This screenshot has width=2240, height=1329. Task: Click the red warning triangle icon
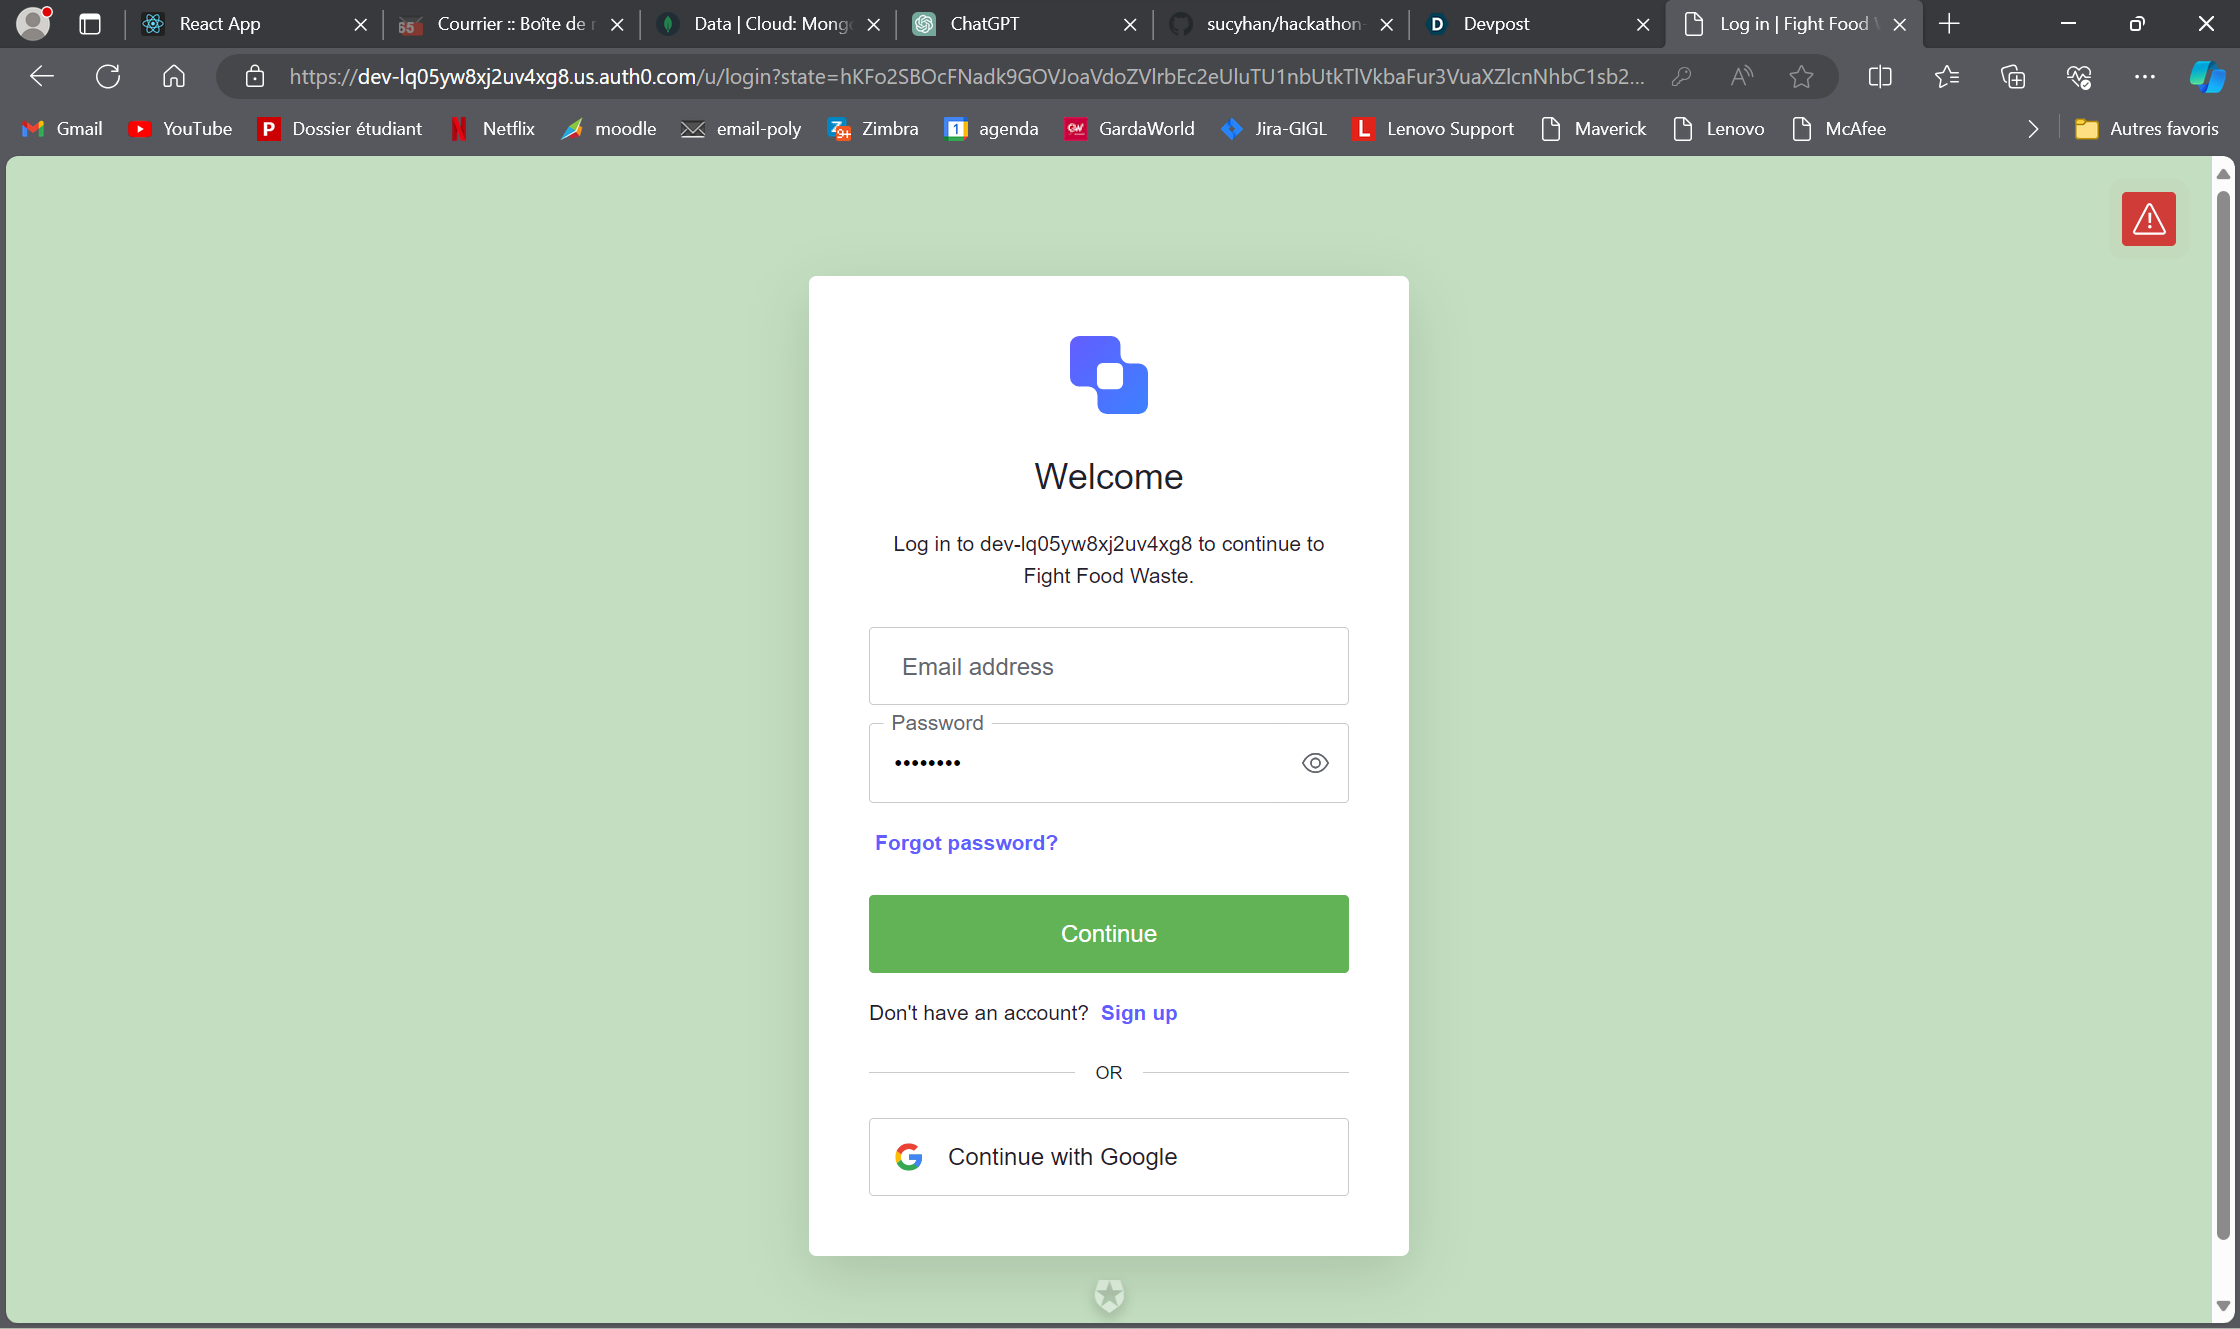point(2148,219)
